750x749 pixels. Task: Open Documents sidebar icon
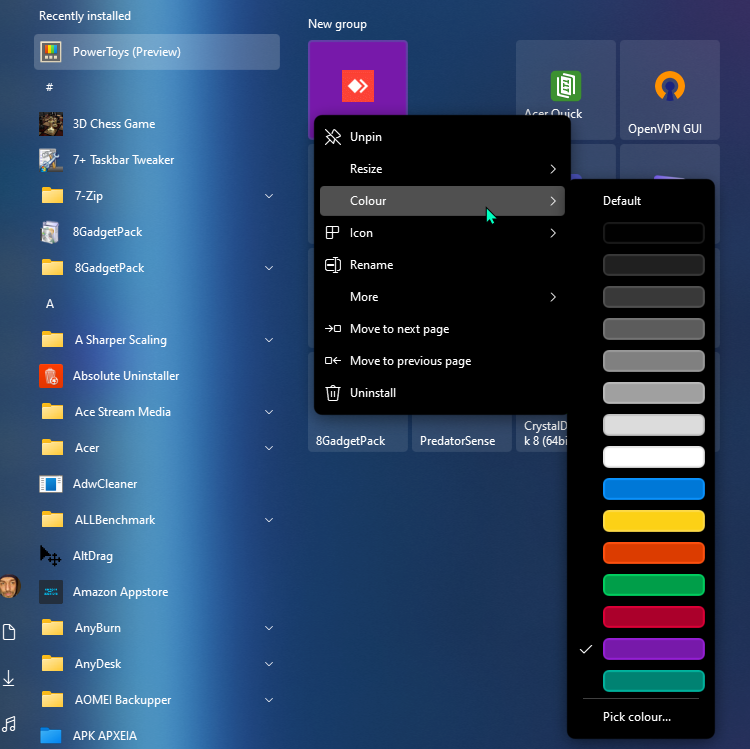(x=9, y=632)
